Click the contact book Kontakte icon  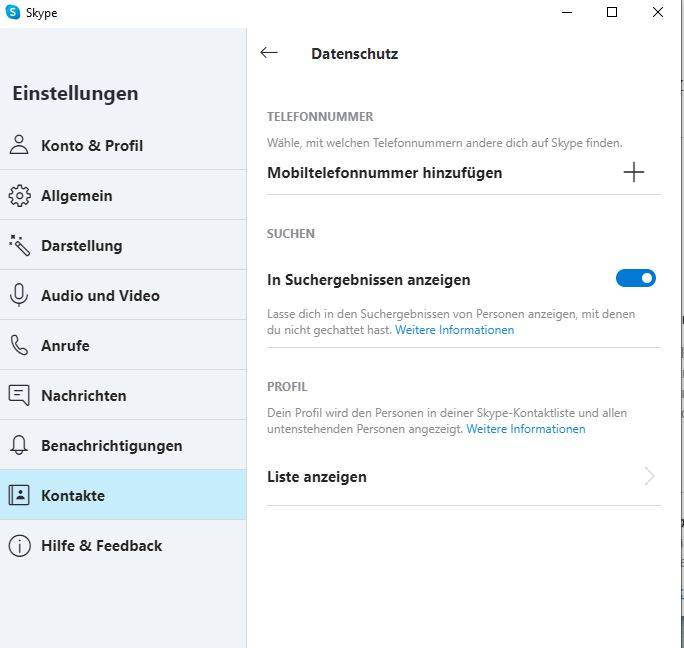pyautogui.click(x=19, y=495)
